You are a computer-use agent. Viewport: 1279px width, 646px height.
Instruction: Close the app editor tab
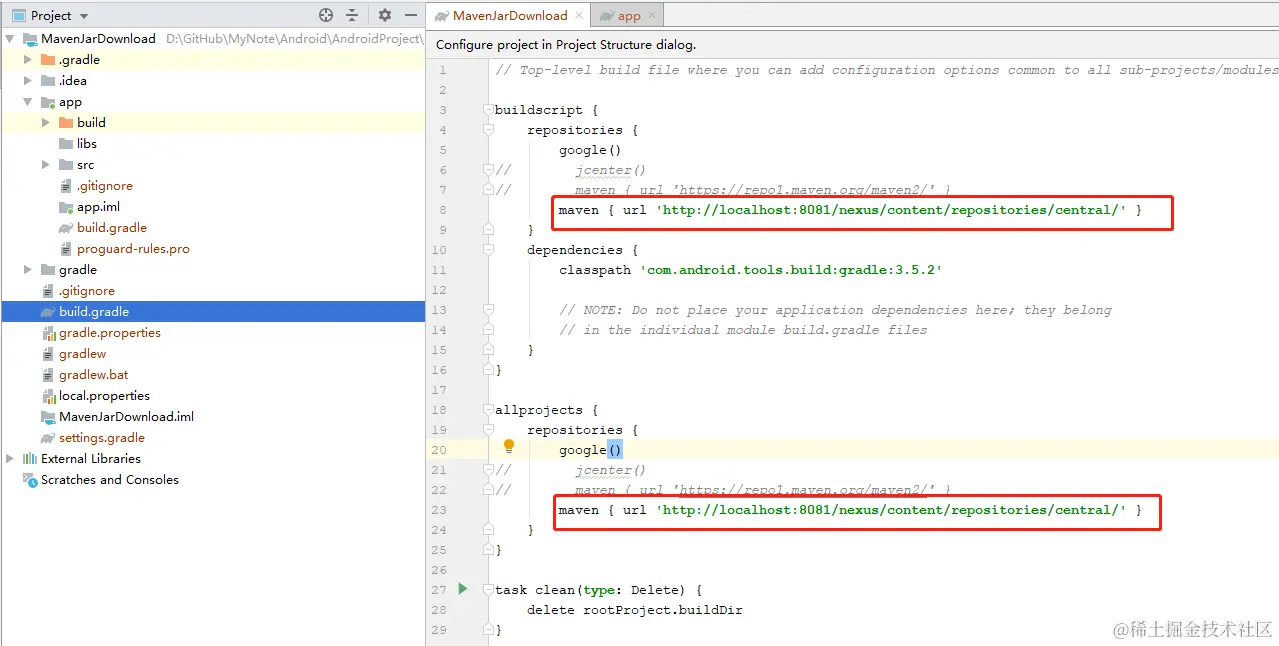pos(652,16)
